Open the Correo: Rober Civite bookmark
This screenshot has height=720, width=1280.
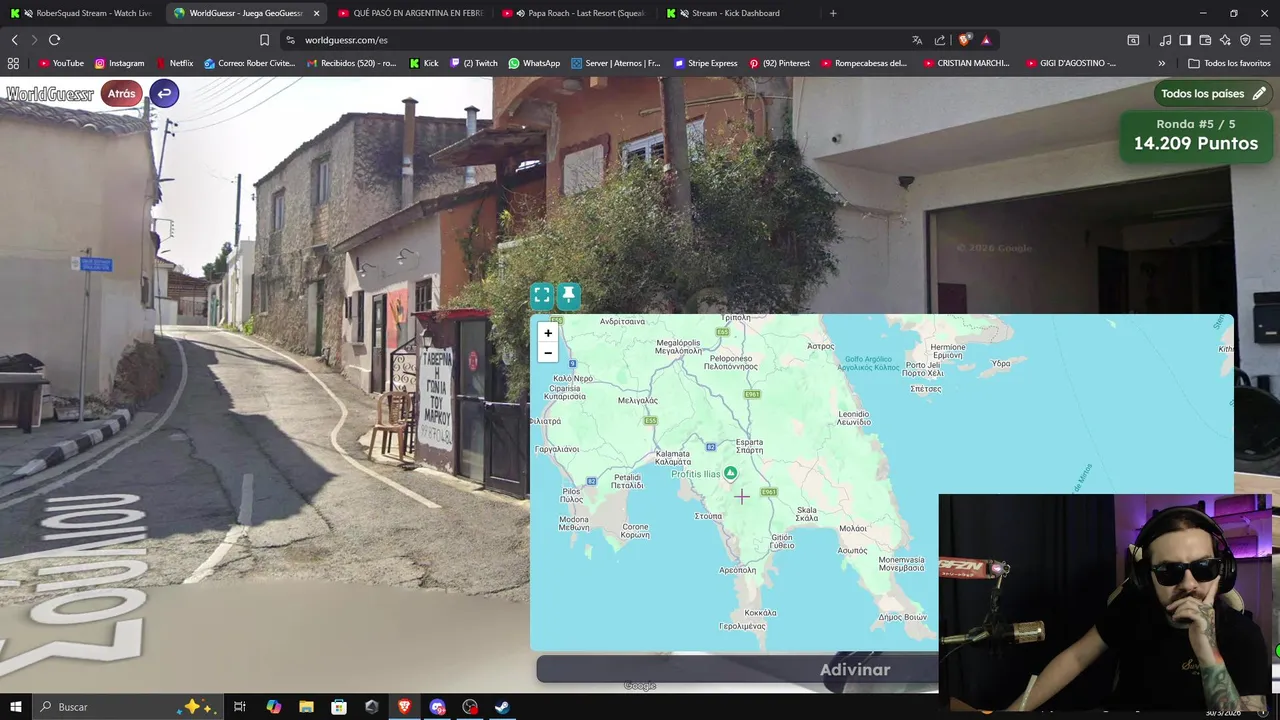coord(249,63)
